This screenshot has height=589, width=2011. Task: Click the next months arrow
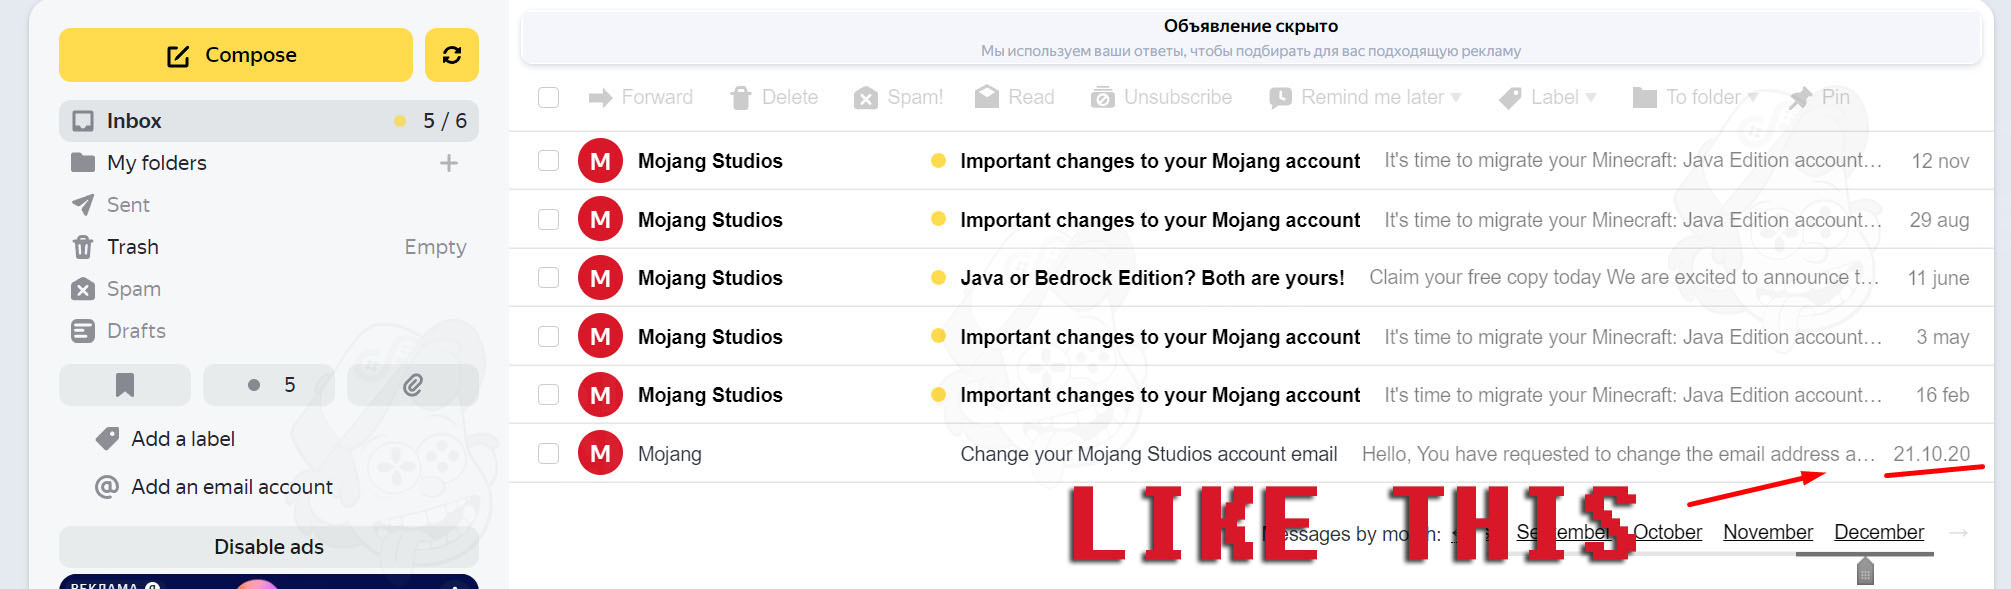1958,533
